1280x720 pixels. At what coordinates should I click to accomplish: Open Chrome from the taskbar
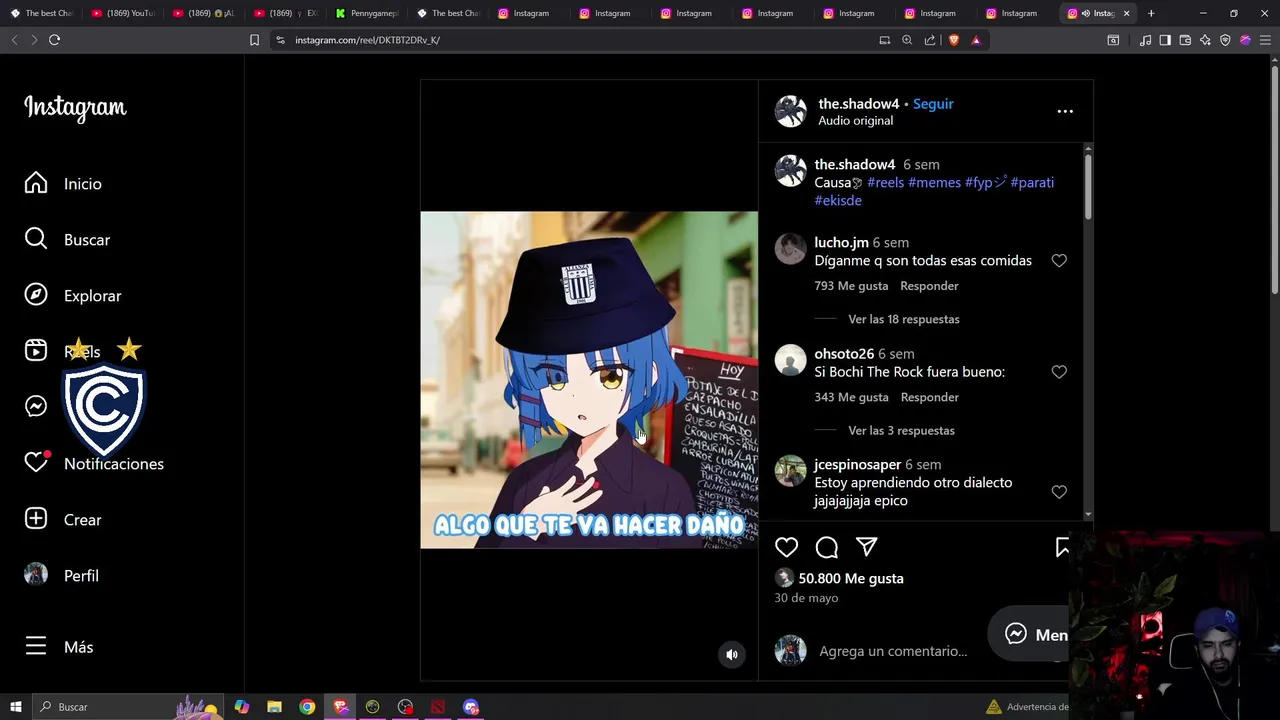[307, 707]
